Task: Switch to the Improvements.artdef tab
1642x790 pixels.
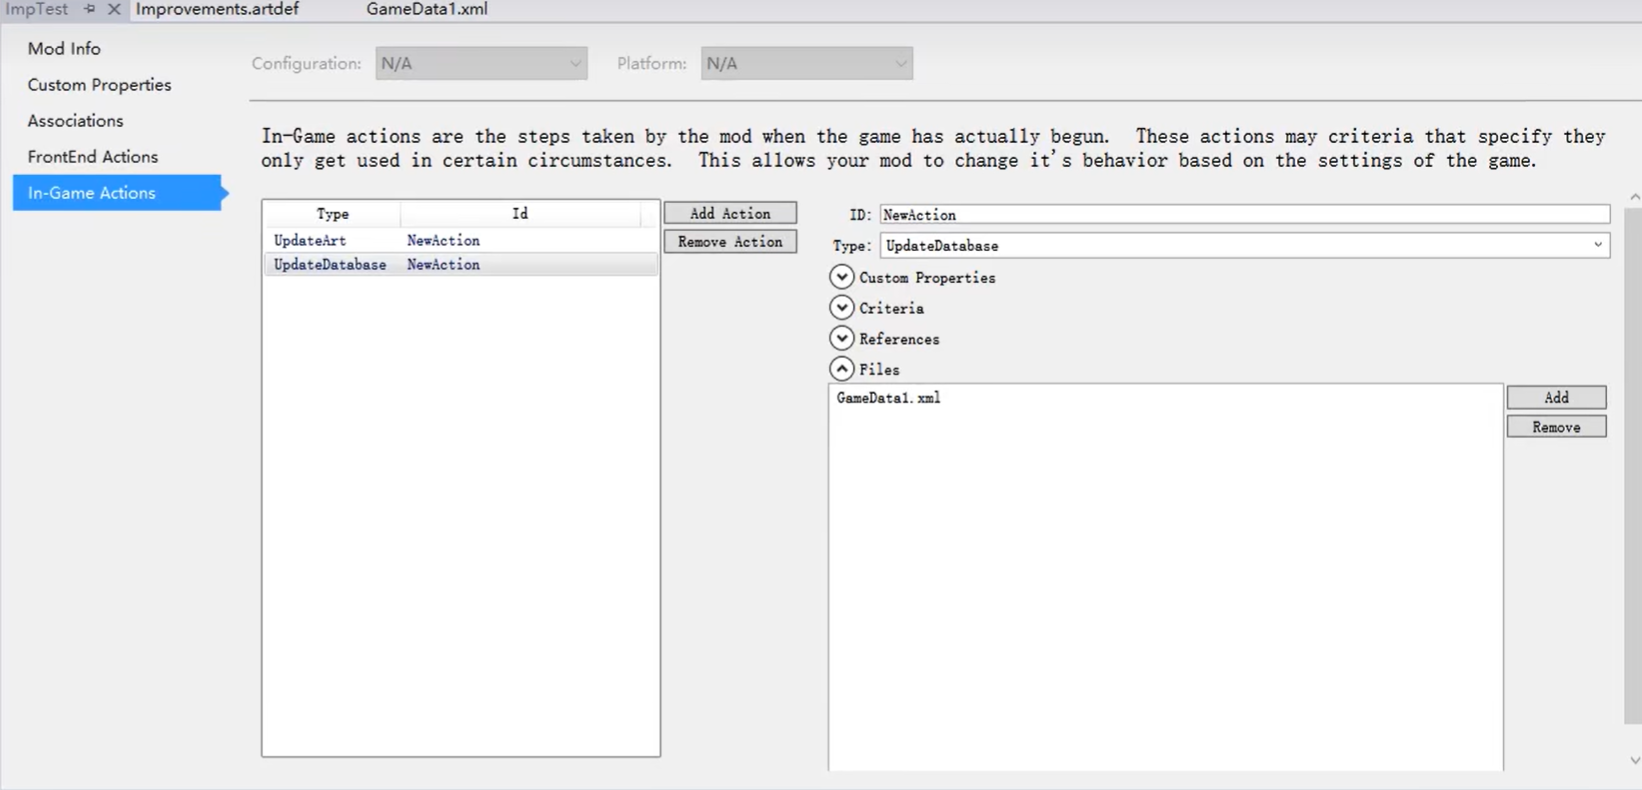Action: [x=217, y=9]
